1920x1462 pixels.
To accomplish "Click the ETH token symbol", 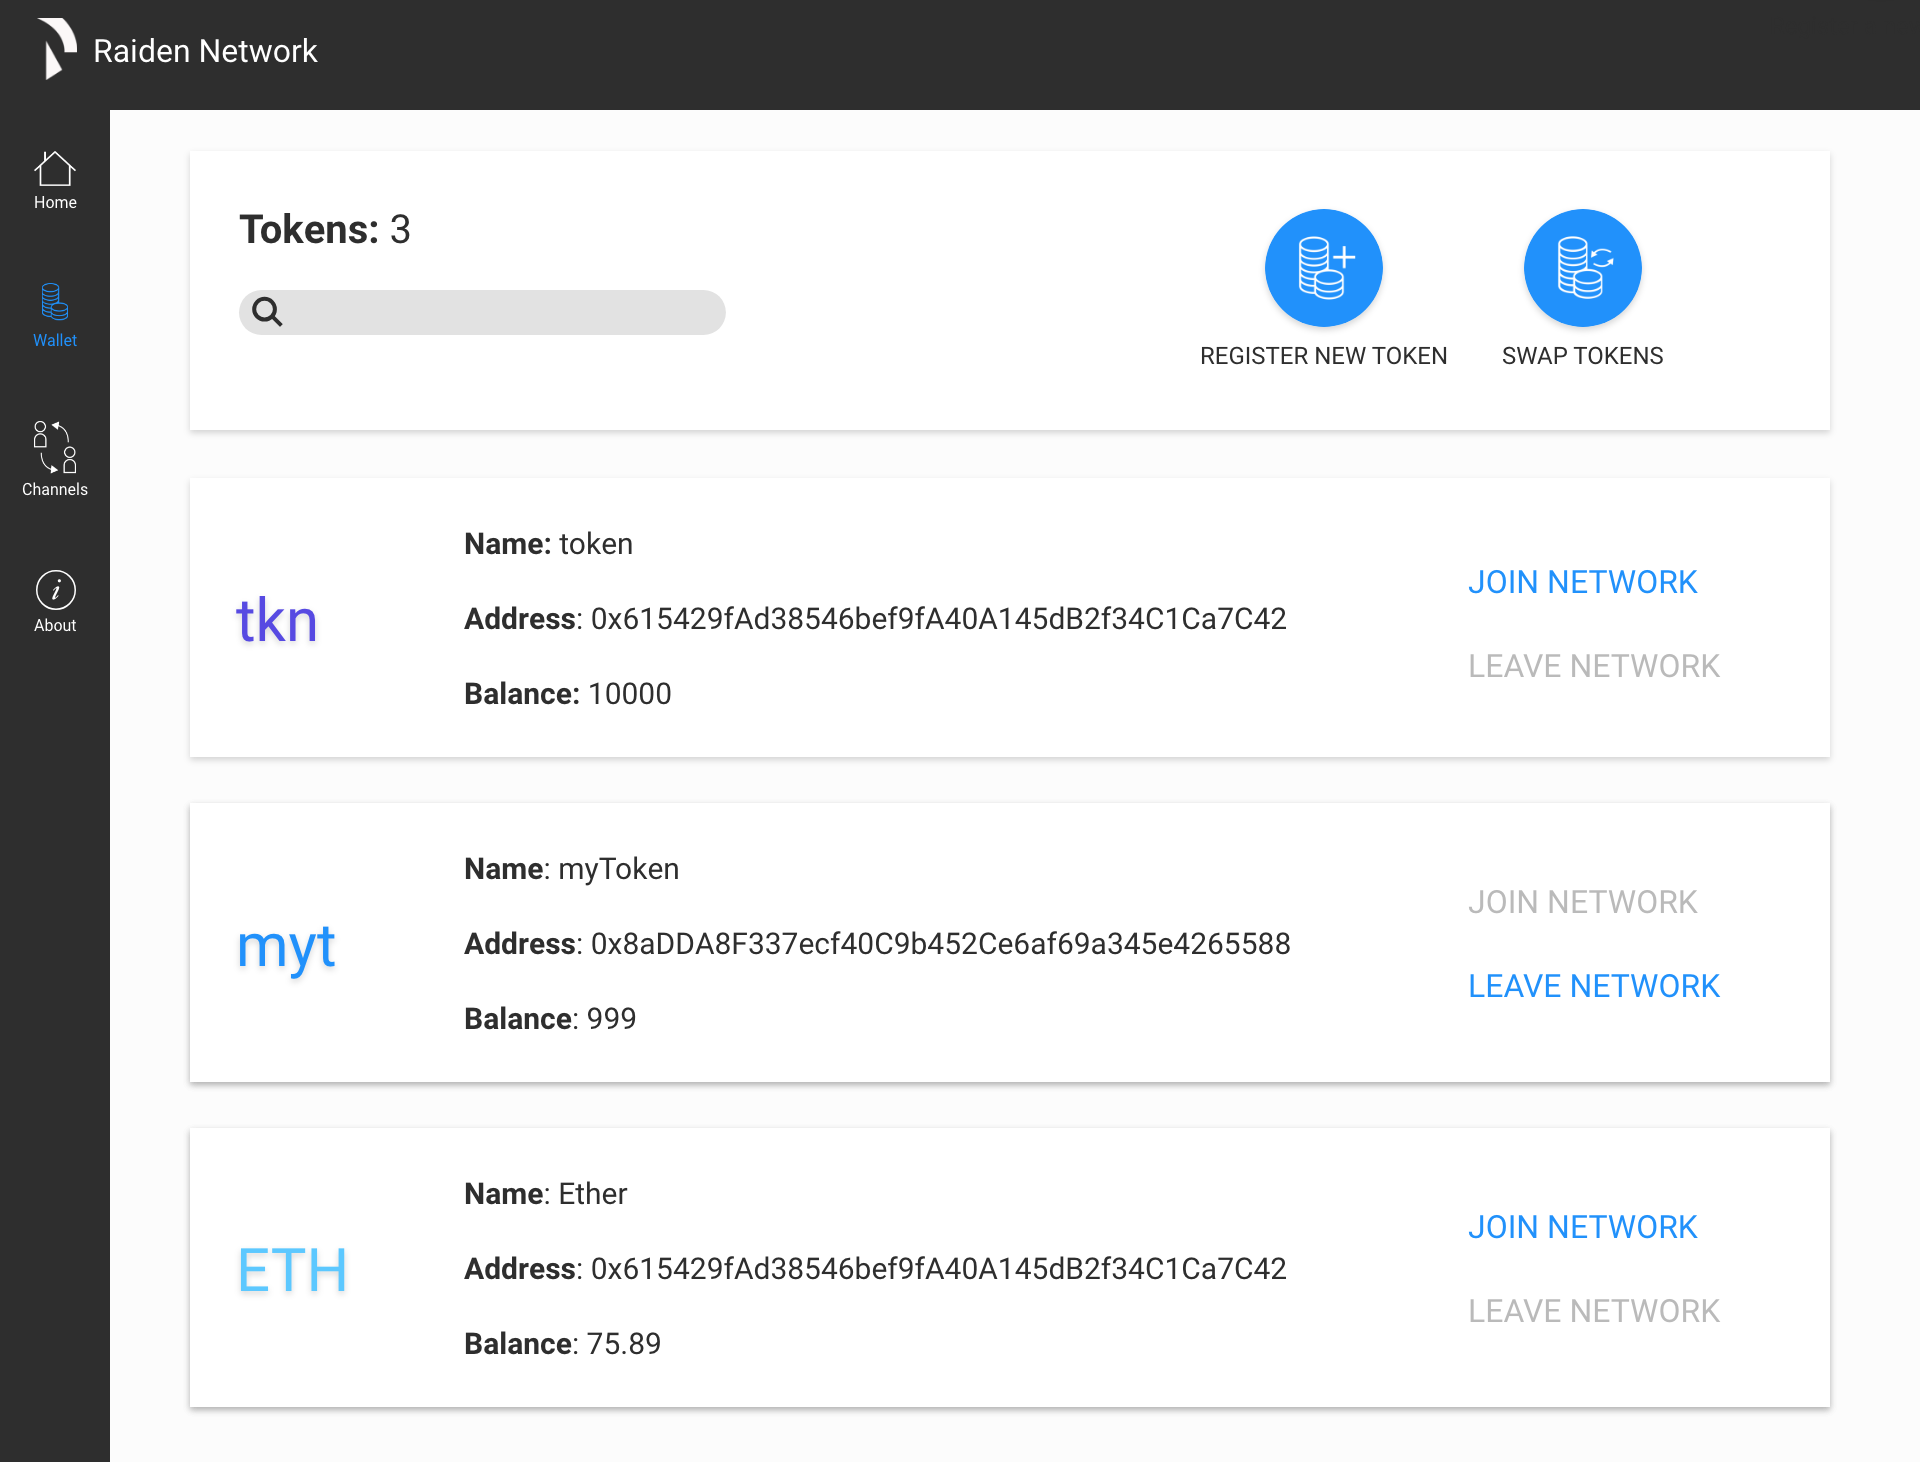I will pos(292,1270).
